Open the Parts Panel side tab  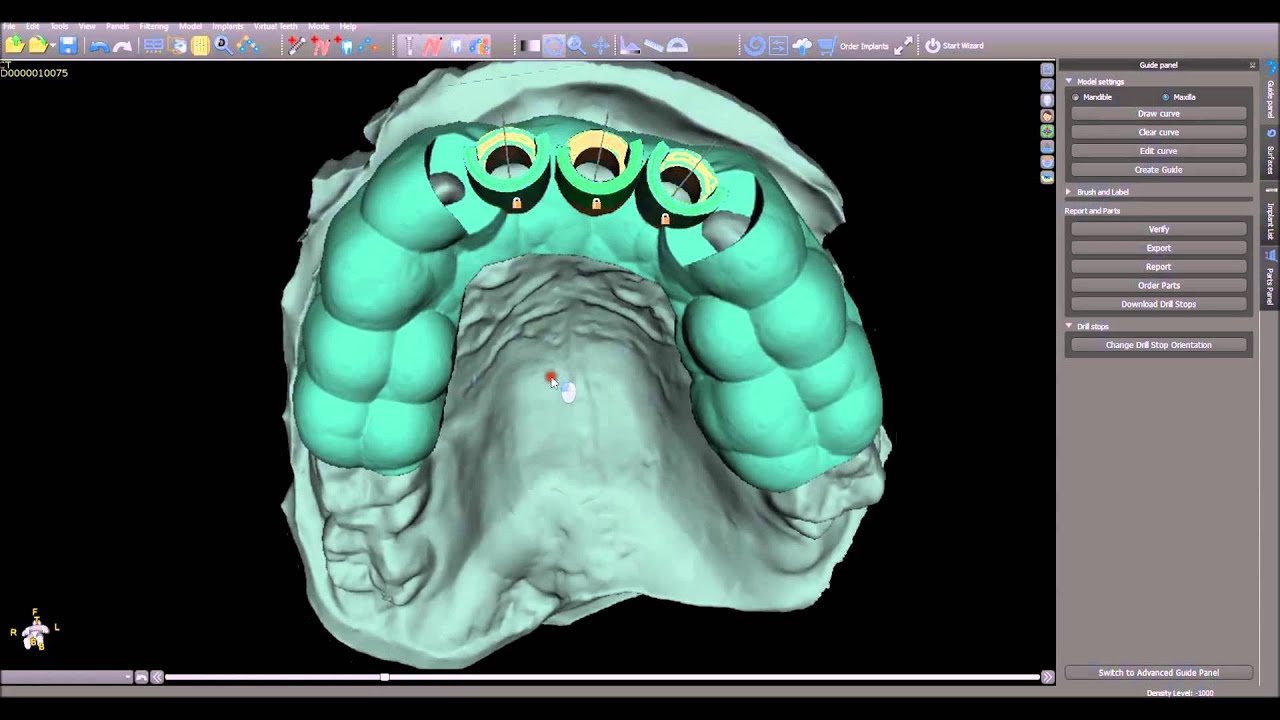click(1271, 280)
